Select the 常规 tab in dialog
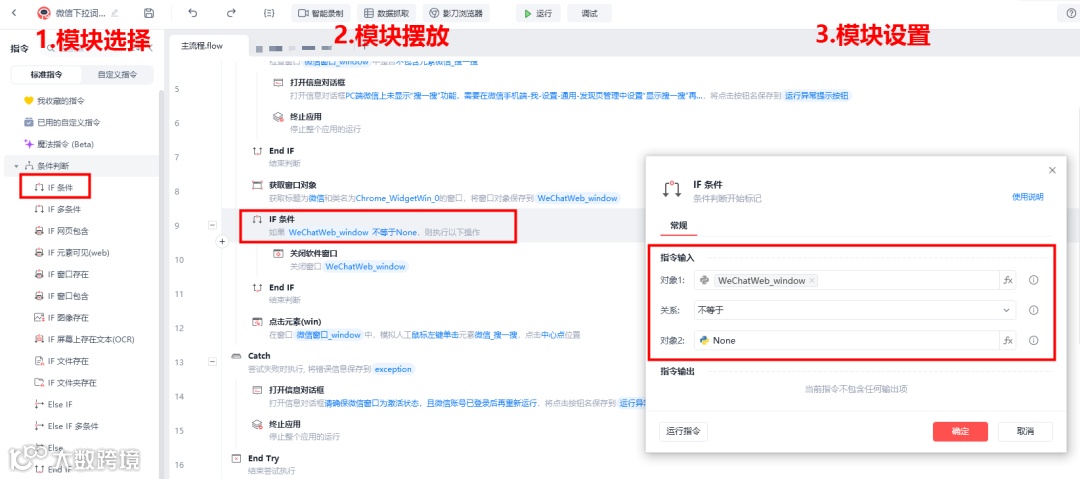The height and width of the screenshot is (479, 1080). coord(678,225)
